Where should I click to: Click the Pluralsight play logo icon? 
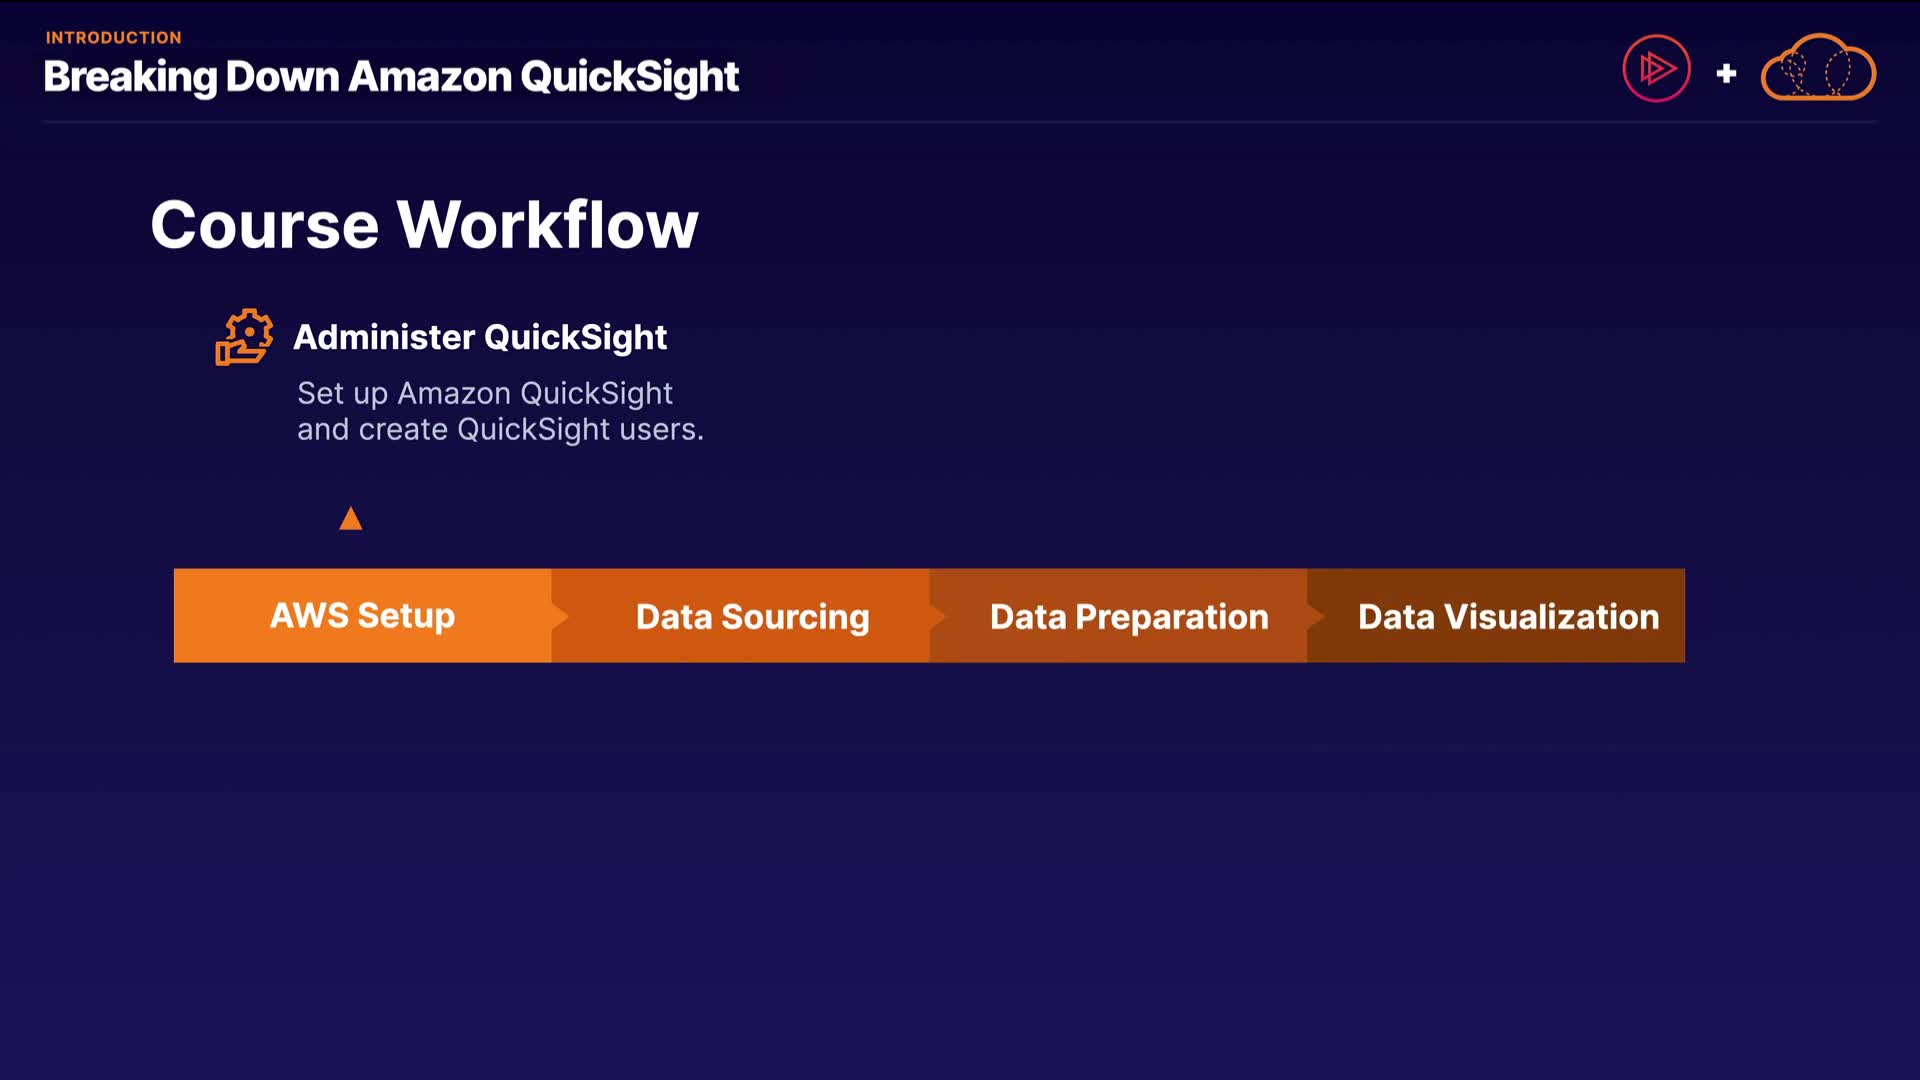1656,69
